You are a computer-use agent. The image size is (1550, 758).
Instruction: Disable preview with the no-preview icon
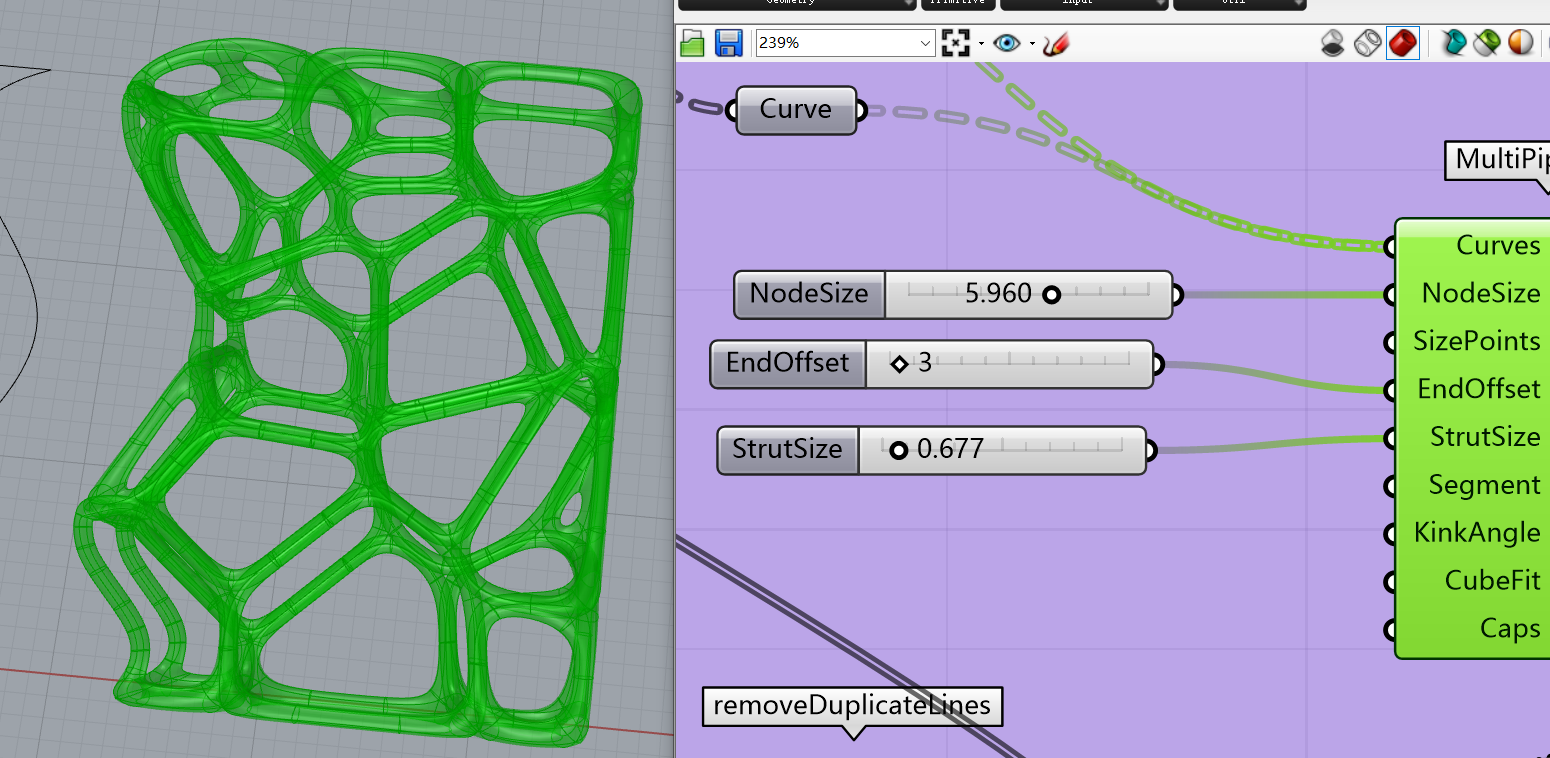pos(1333,43)
